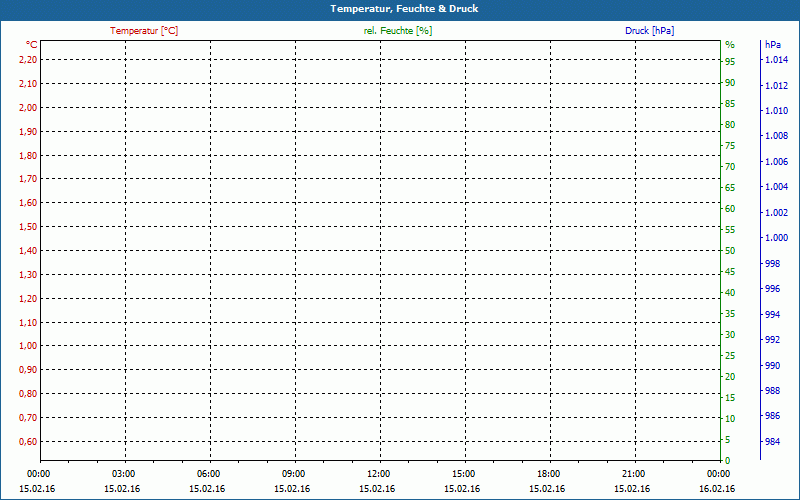Image resolution: width=800 pixels, height=500 pixels.
Task: Click the blue "1.000" pressure axis value
Action: pyautogui.click(x=776, y=238)
